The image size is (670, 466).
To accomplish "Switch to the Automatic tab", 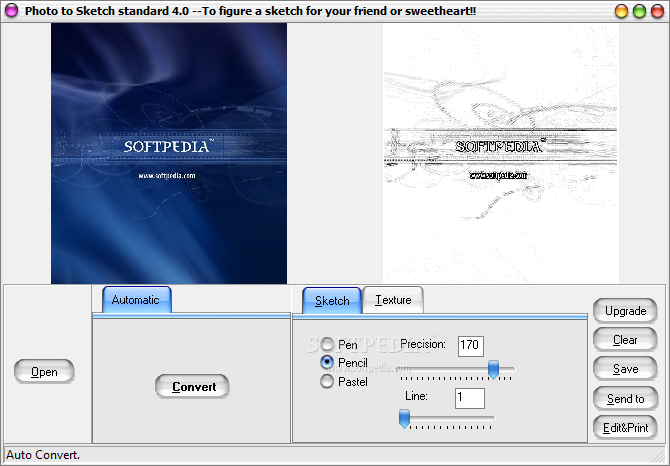I will (x=137, y=300).
